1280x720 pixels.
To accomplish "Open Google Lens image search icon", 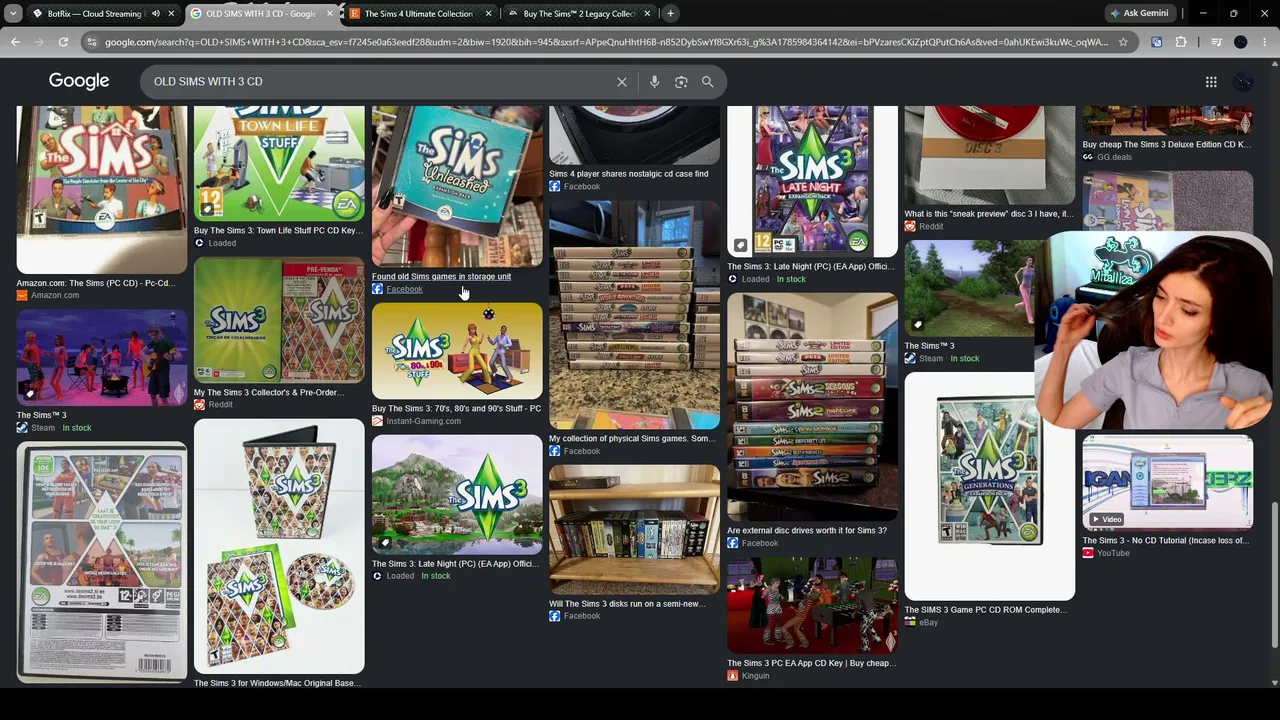I will click(x=681, y=82).
